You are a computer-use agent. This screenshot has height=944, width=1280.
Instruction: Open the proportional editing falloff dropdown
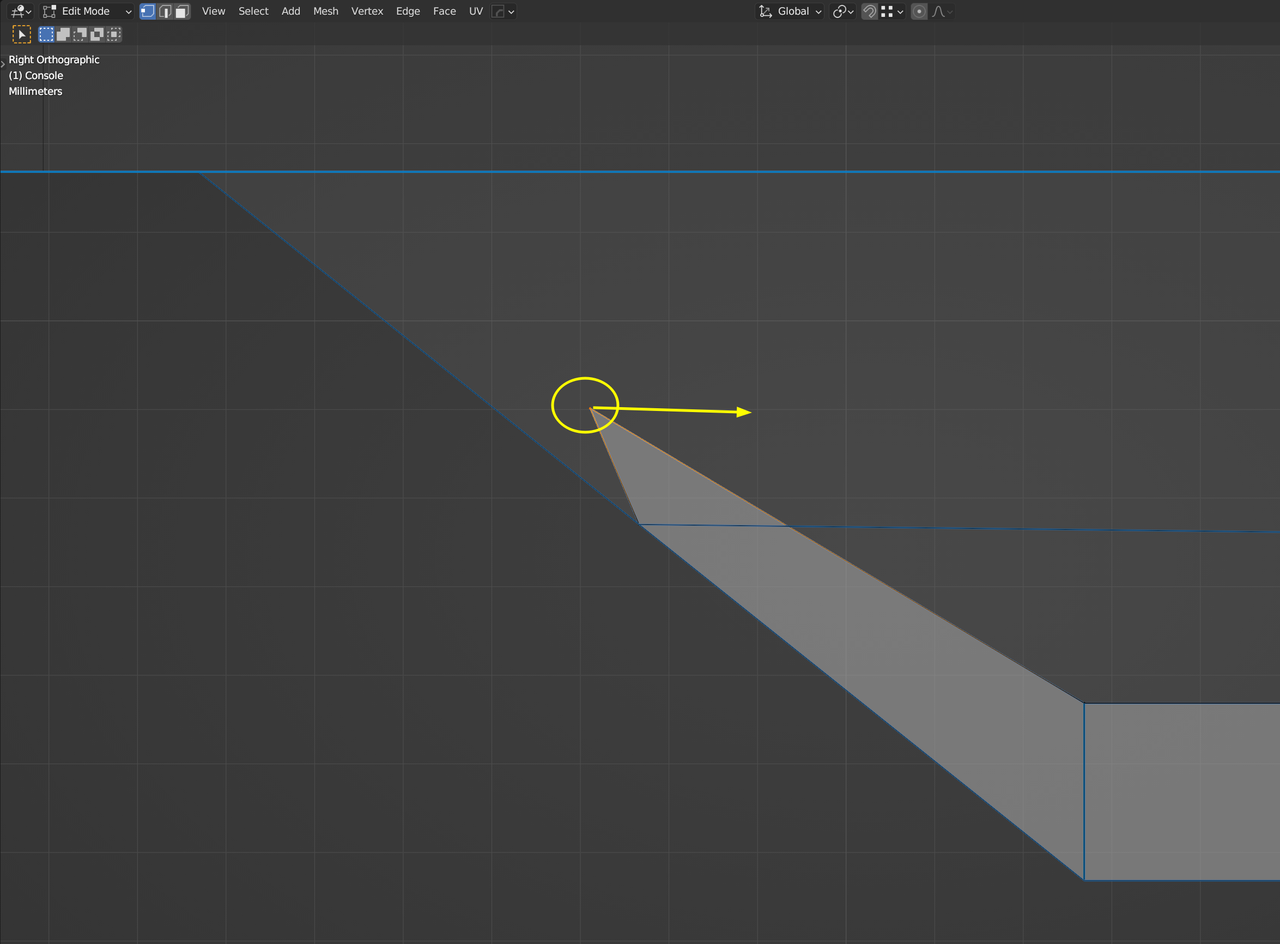tap(942, 11)
